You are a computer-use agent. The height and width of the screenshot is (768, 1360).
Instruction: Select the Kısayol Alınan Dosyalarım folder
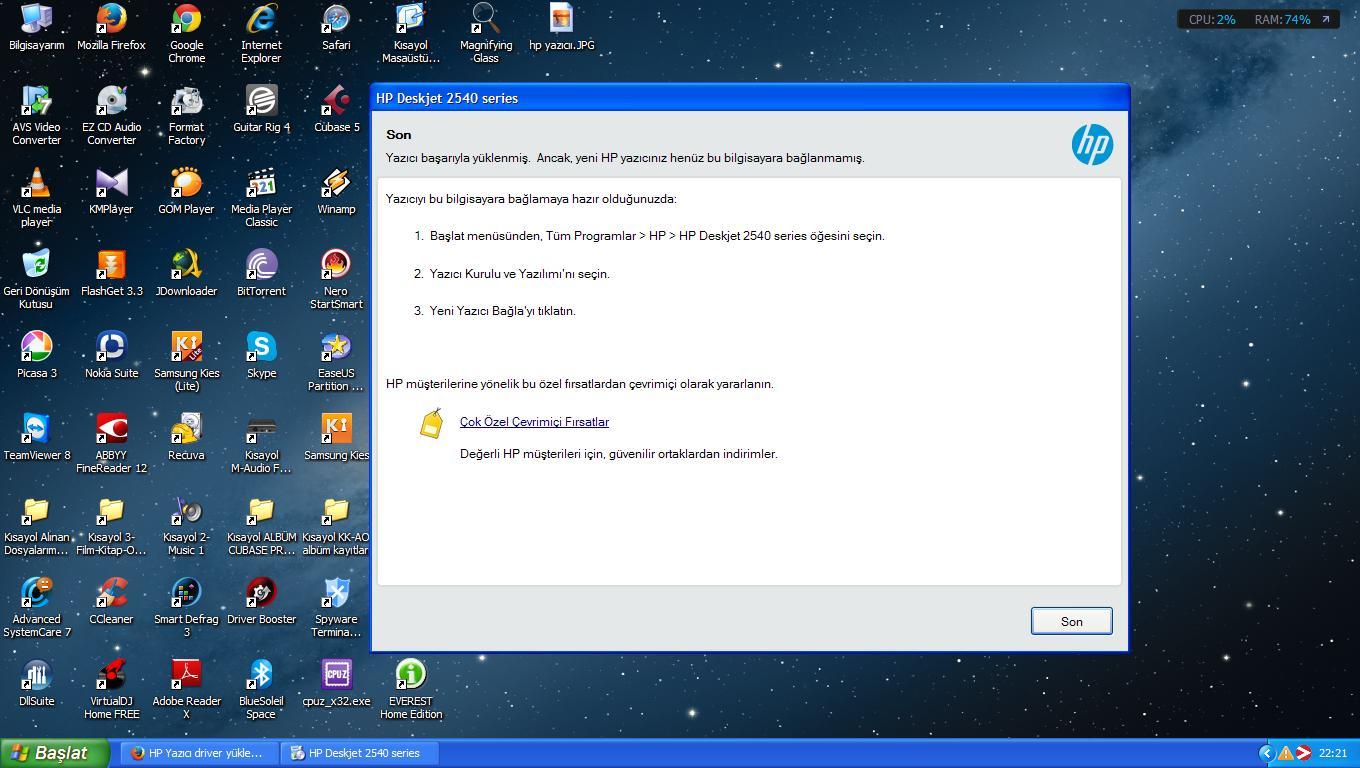(36, 525)
